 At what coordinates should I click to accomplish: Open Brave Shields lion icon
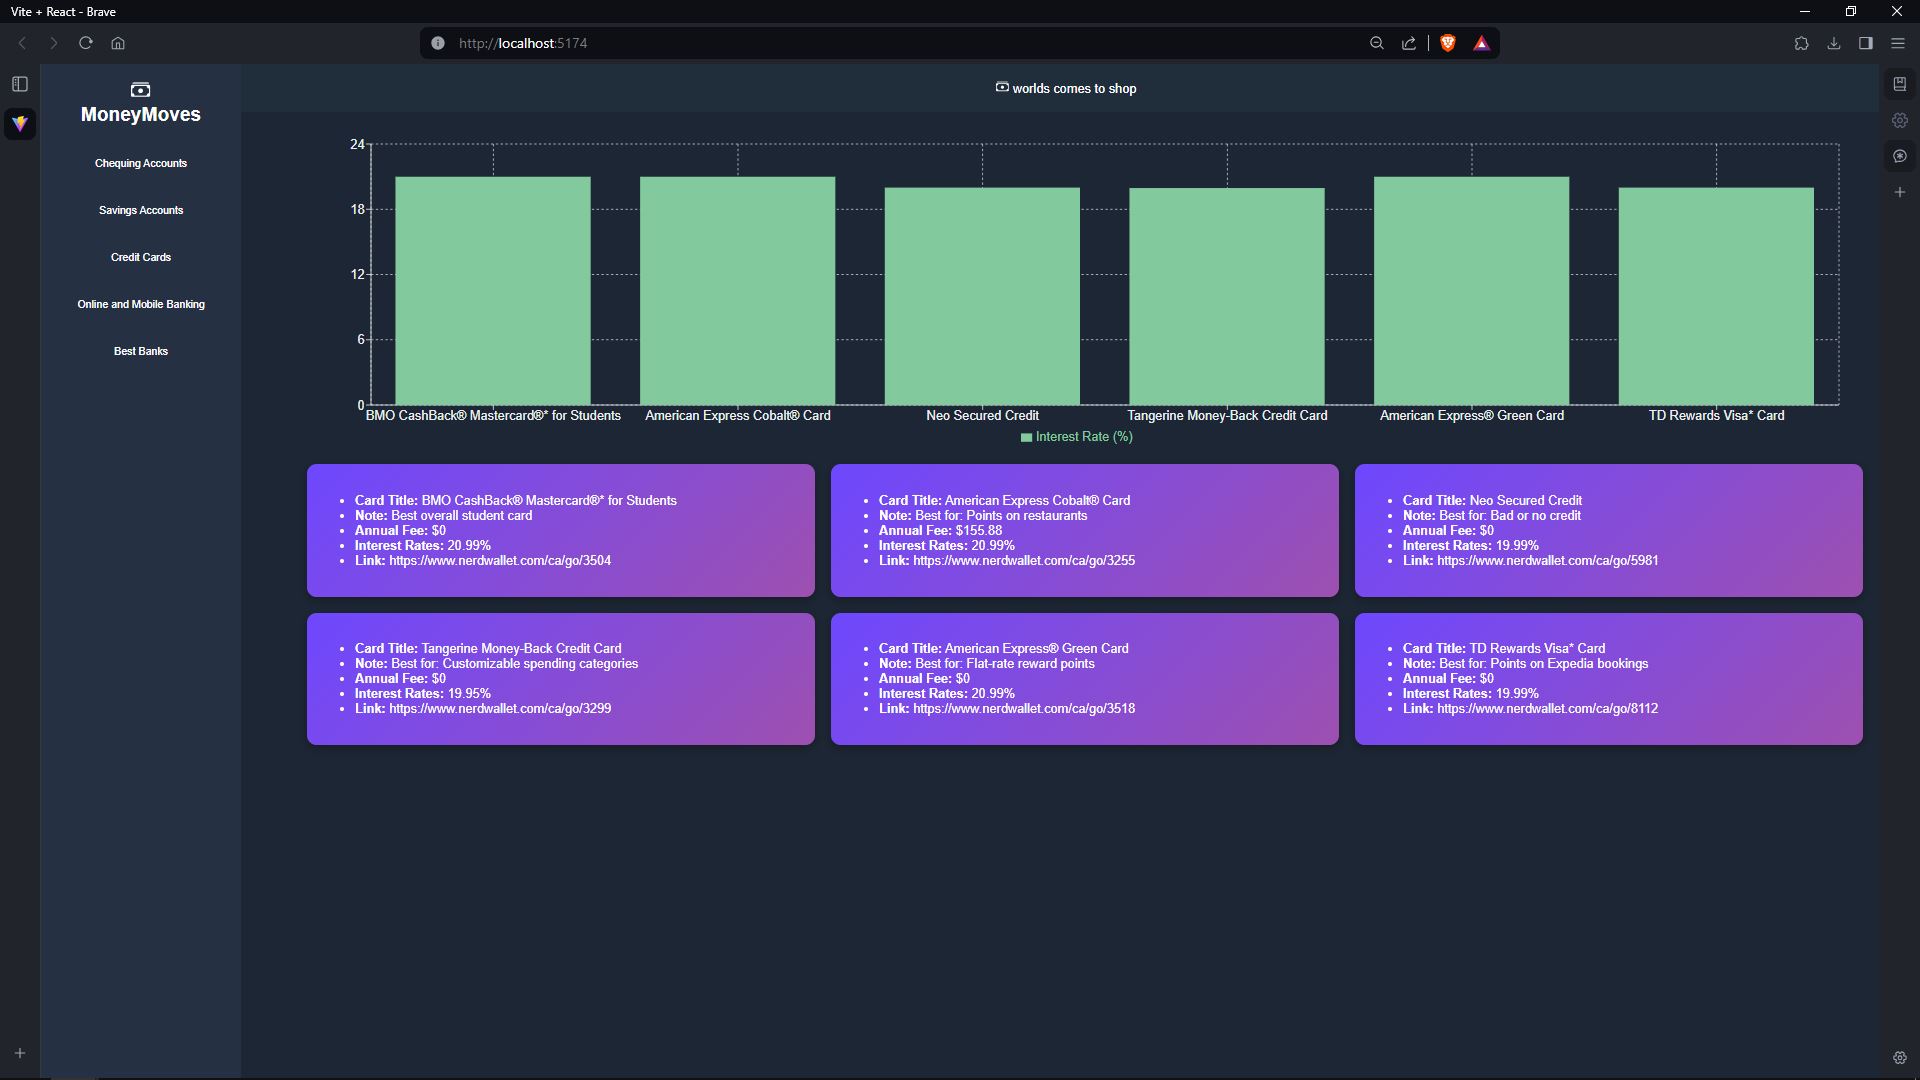click(x=1447, y=43)
